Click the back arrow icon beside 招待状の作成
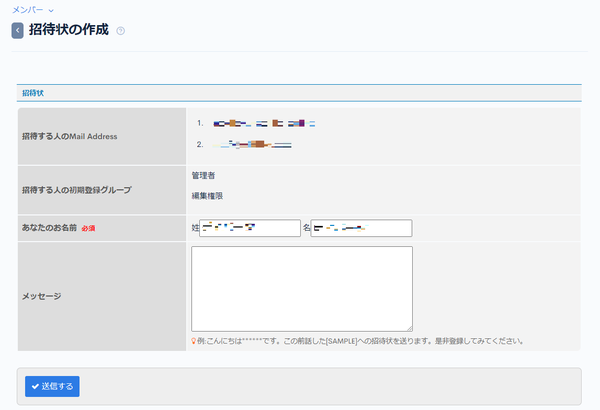 click(17, 31)
